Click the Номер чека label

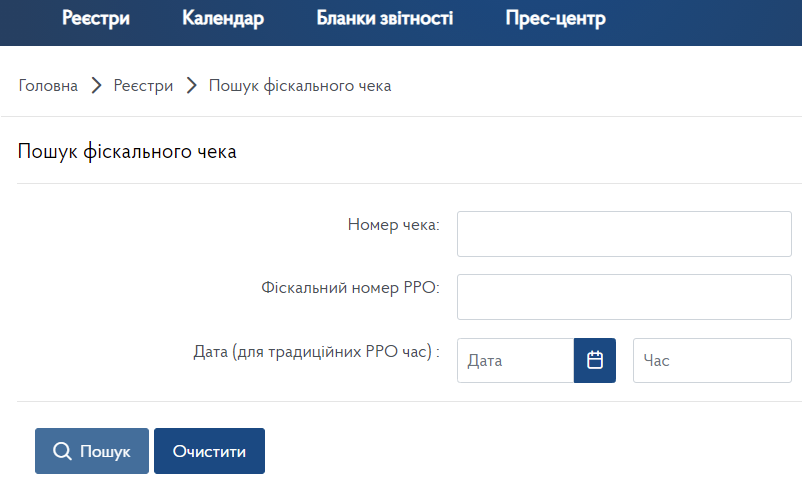coord(393,225)
